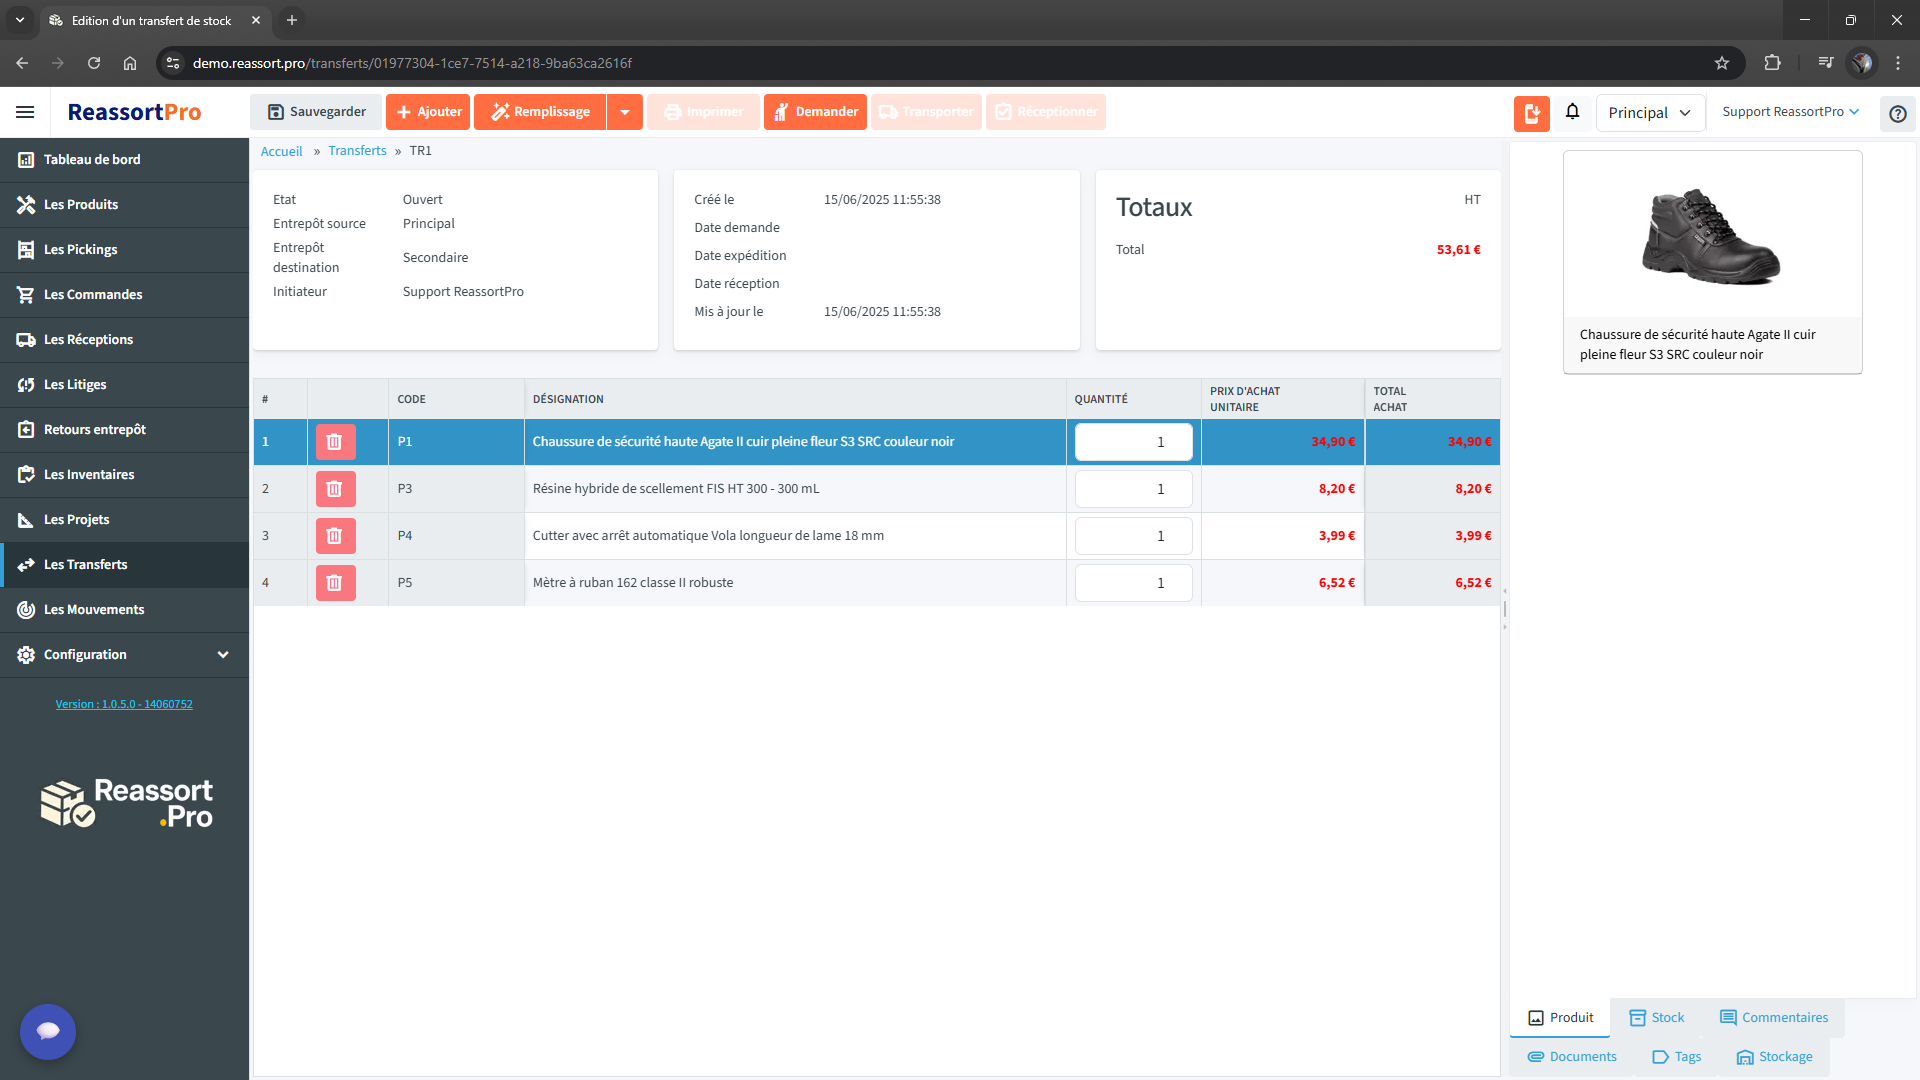This screenshot has width=1920, height=1080.
Task: Switch to the Documents tab
Action: pos(1572,1057)
